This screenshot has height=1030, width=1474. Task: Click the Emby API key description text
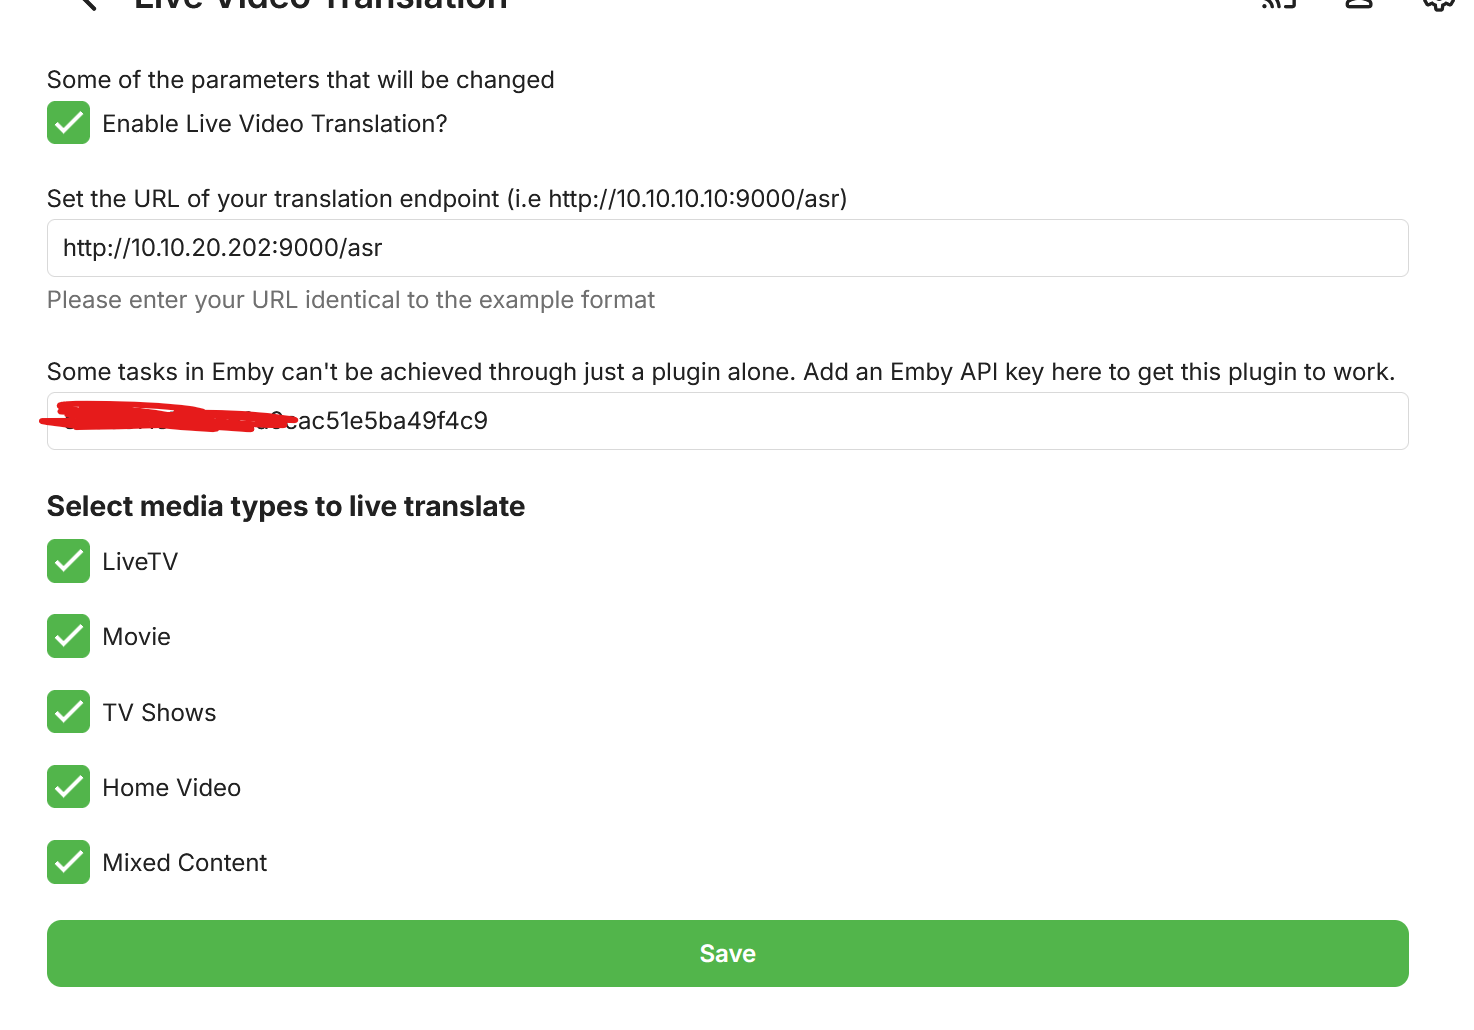tap(721, 372)
